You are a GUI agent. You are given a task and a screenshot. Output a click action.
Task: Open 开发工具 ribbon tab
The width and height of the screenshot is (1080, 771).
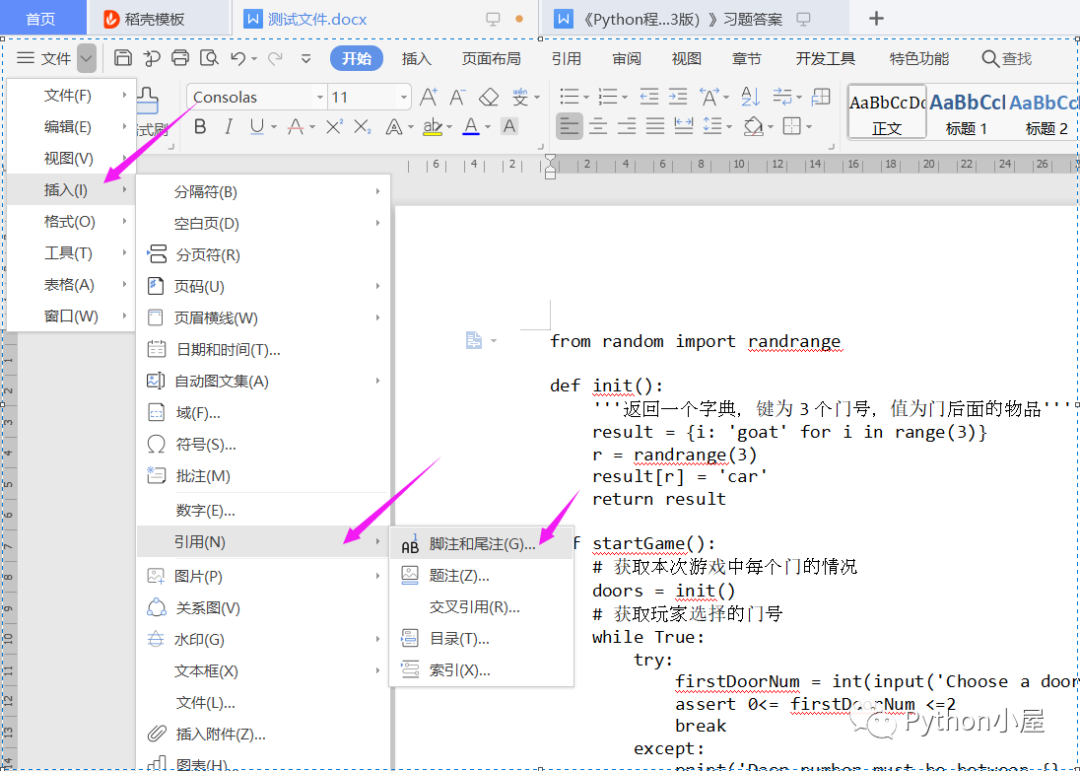[x=825, y=59]
